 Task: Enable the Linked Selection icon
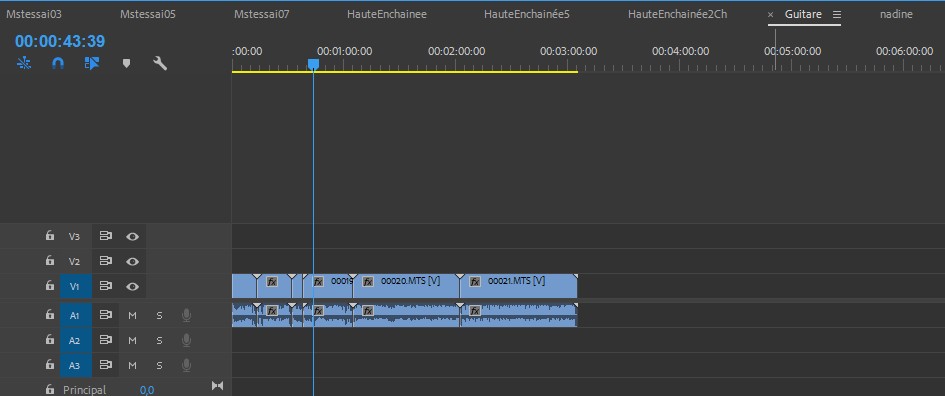point(92,63)
